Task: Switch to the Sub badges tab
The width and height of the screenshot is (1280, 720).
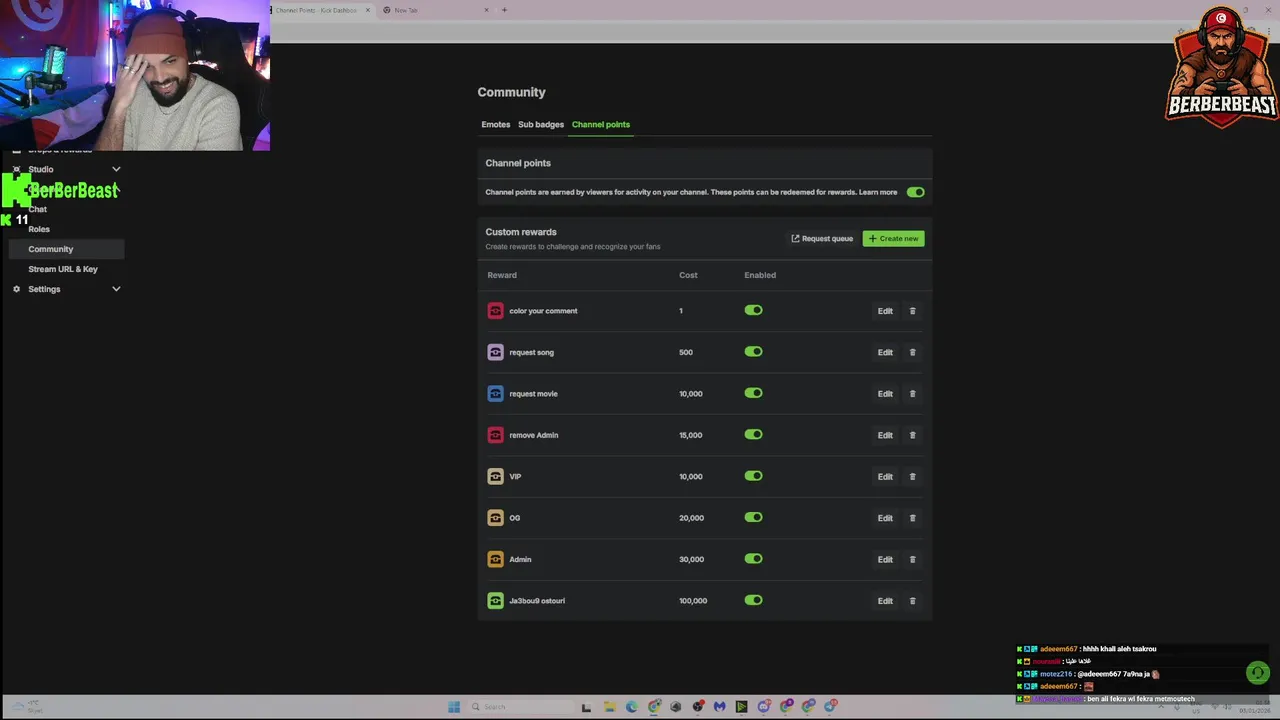Action: 541,125
